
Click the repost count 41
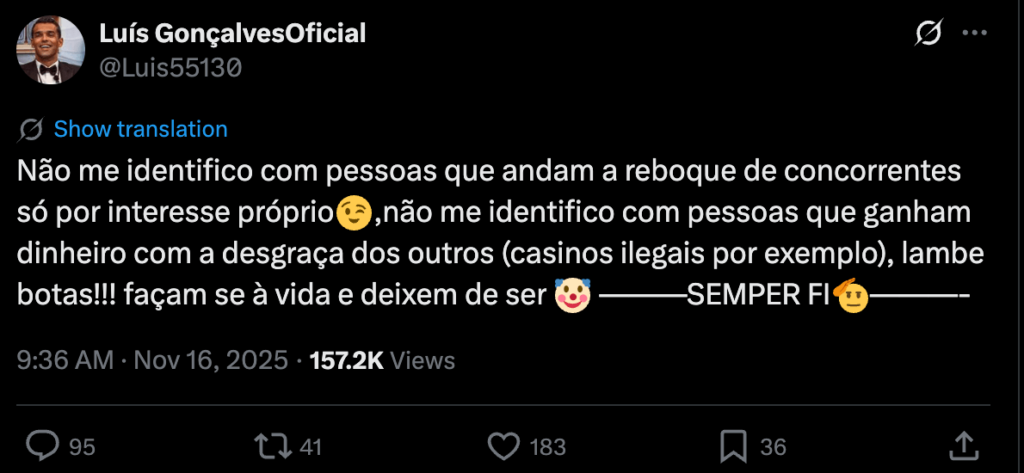click(310, 446)
